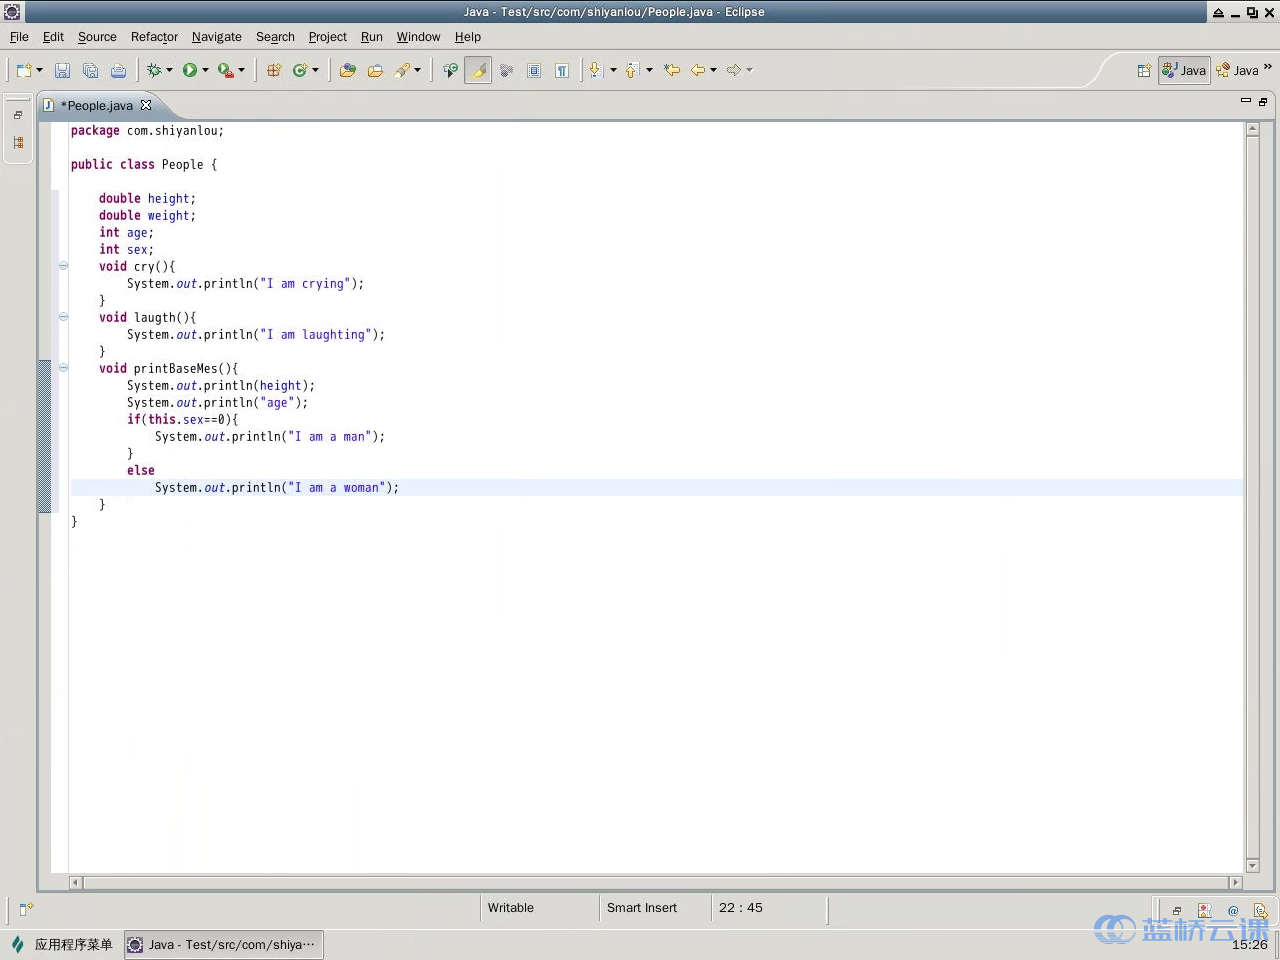Click the vertical scrollbar down arrow
Viewport: 1280px width, 960px height.
pyautogui.click(x=1252, y=866)
